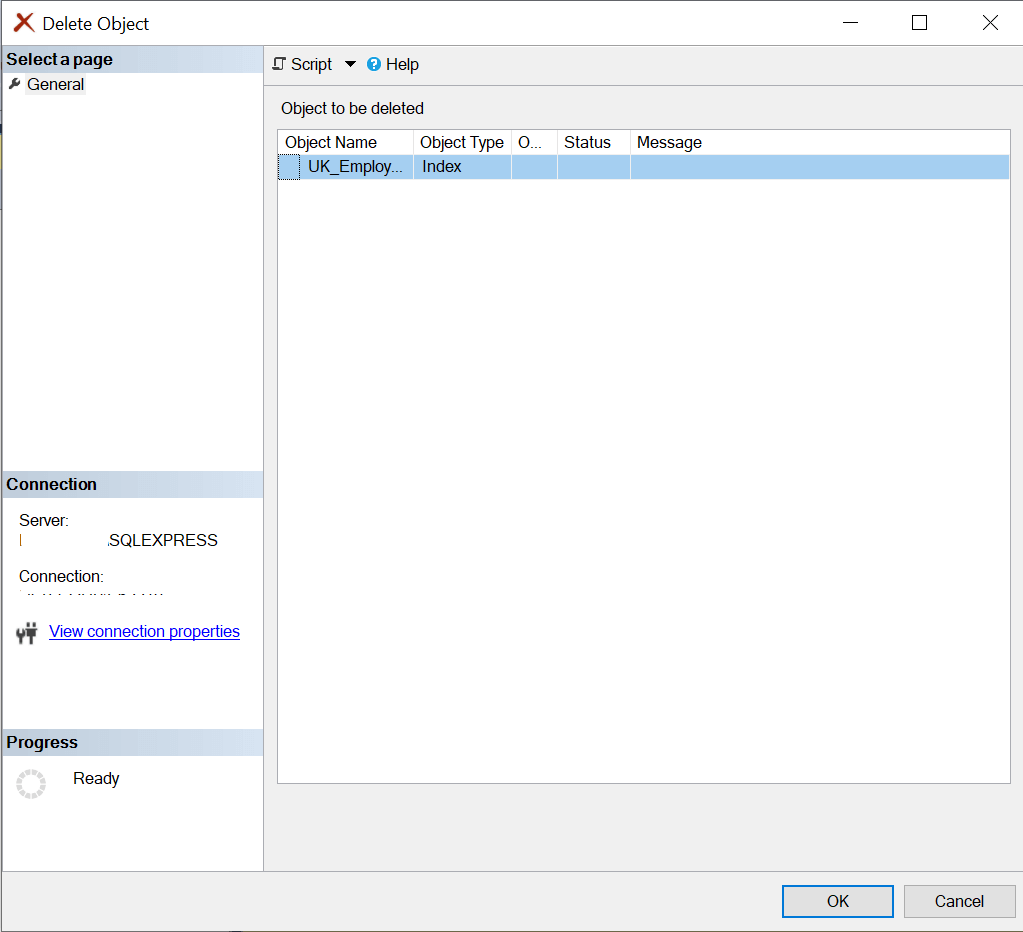
Task: Click the Index object type cell
Action: pos(462,167)
